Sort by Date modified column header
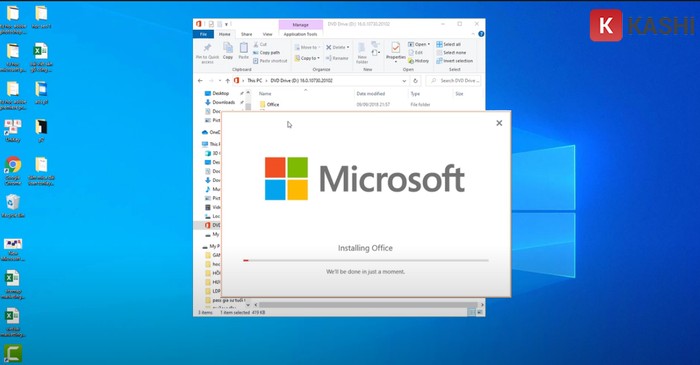Screen dimensions: 700x365 (371, 94)
